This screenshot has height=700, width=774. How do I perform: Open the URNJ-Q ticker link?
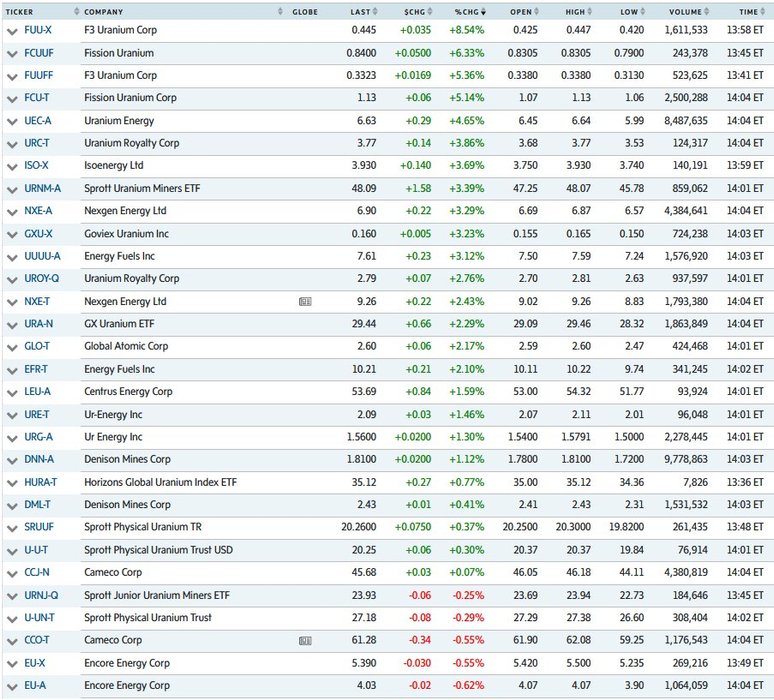(41, 595)
